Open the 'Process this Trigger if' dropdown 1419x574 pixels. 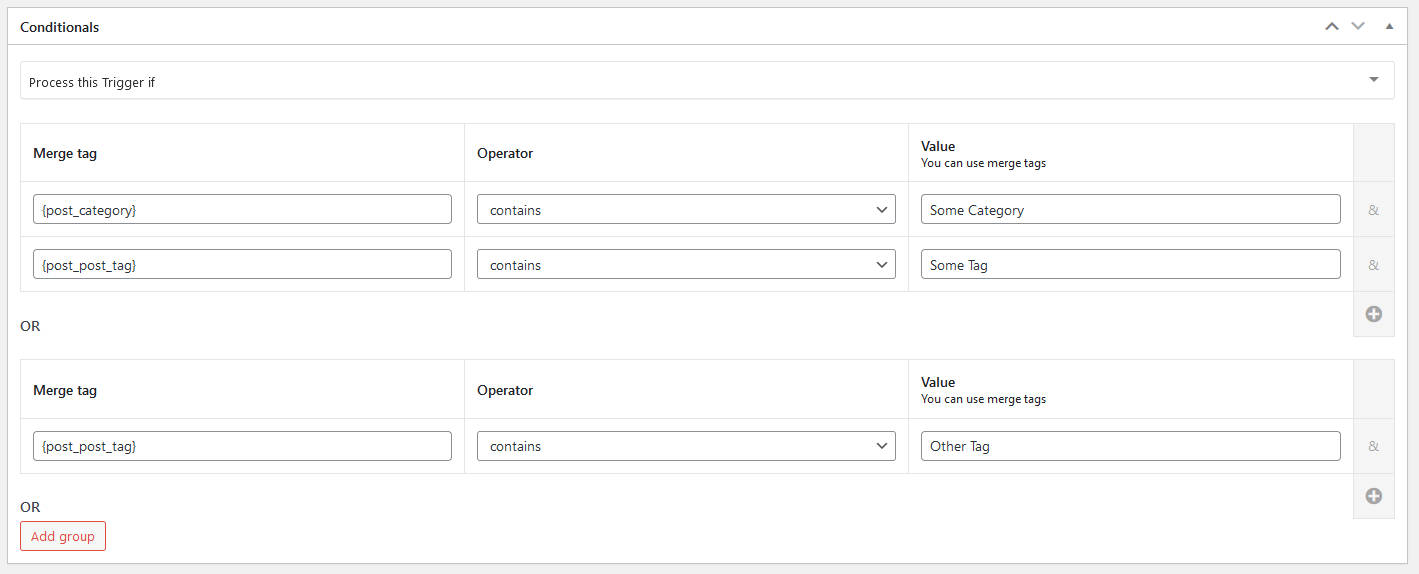click(x=707, y=82)
